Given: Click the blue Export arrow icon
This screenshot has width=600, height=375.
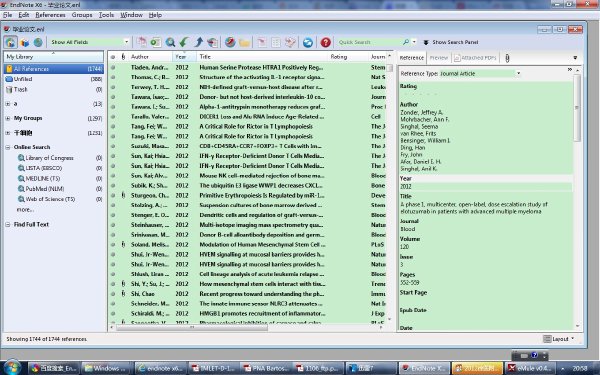Looking at the screenshot, I should pyautogui.click(x=199, y=42).
